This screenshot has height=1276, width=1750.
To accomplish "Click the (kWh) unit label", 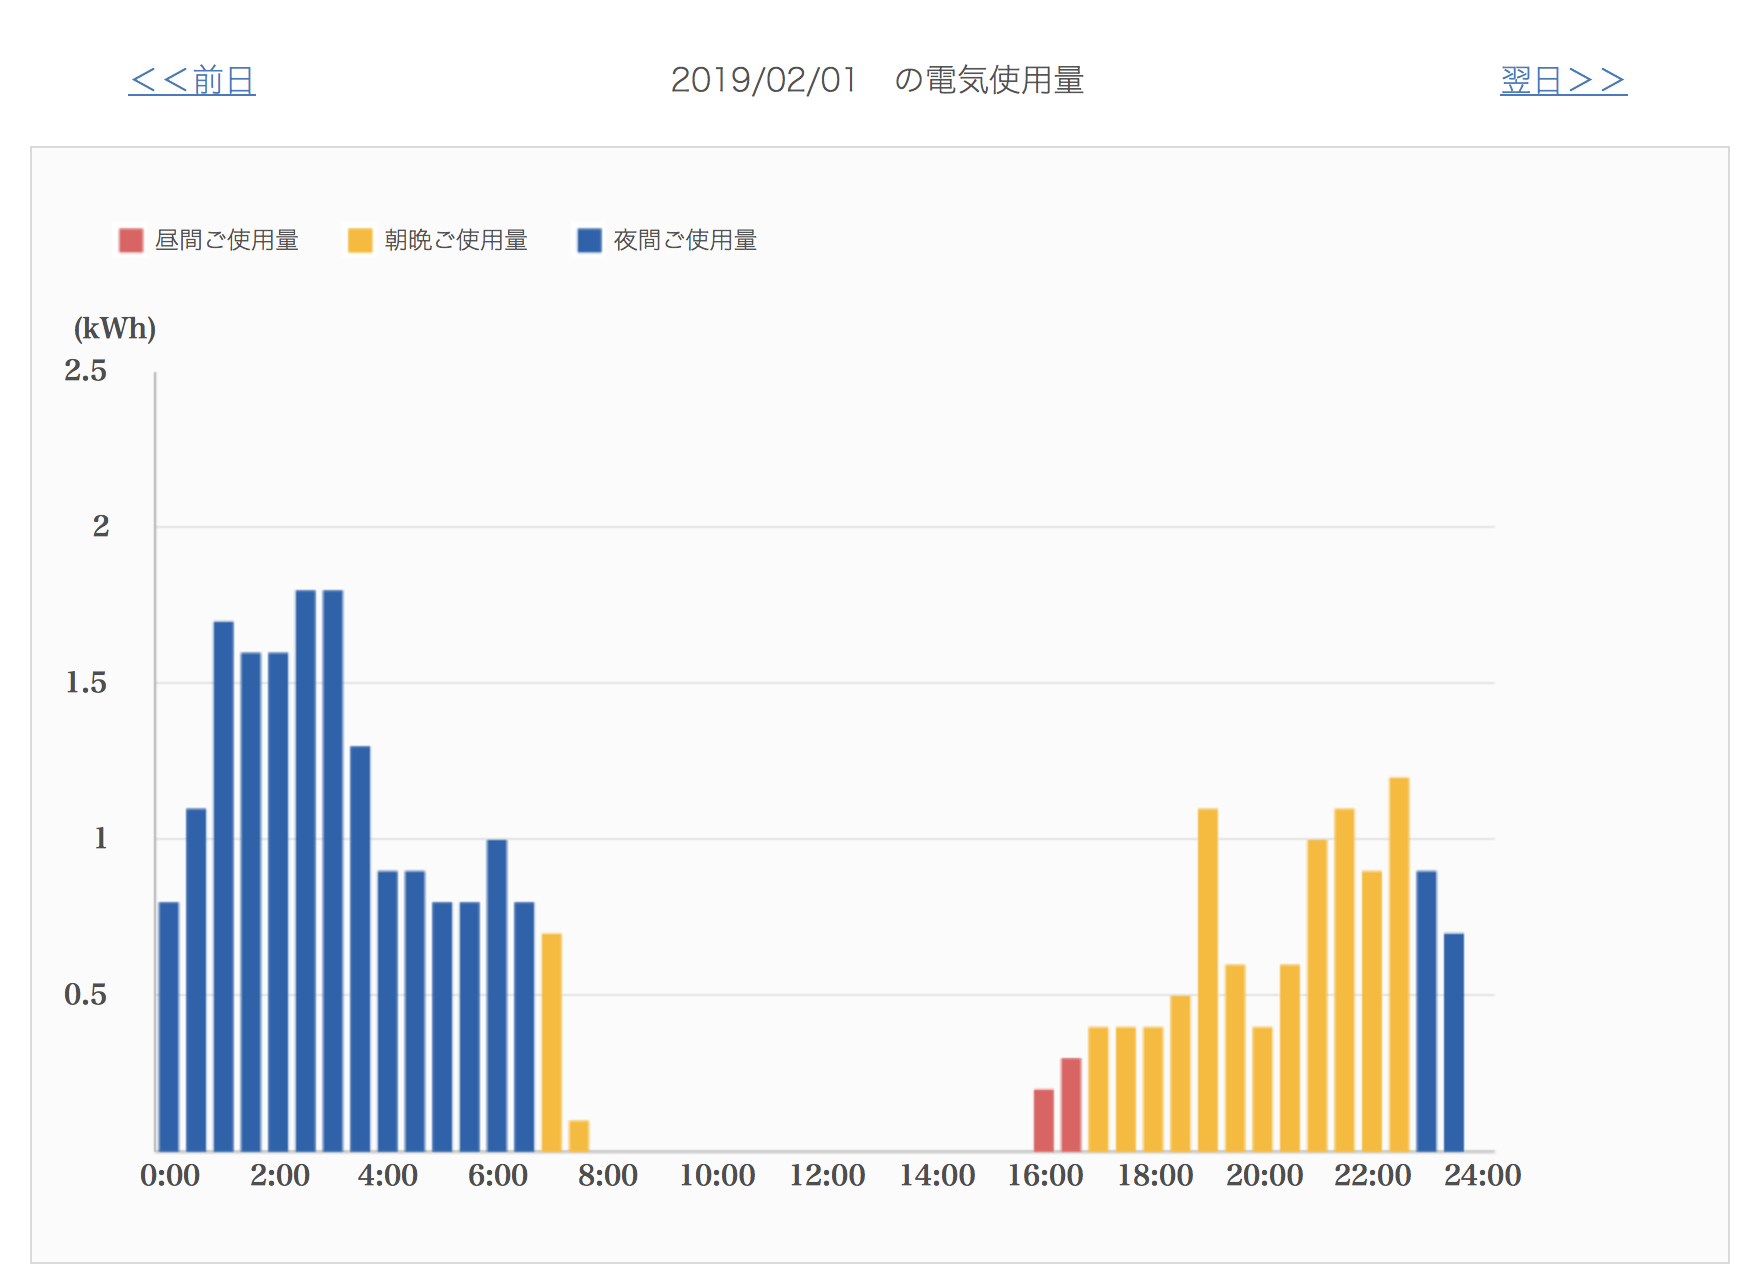I will (115, 328).
